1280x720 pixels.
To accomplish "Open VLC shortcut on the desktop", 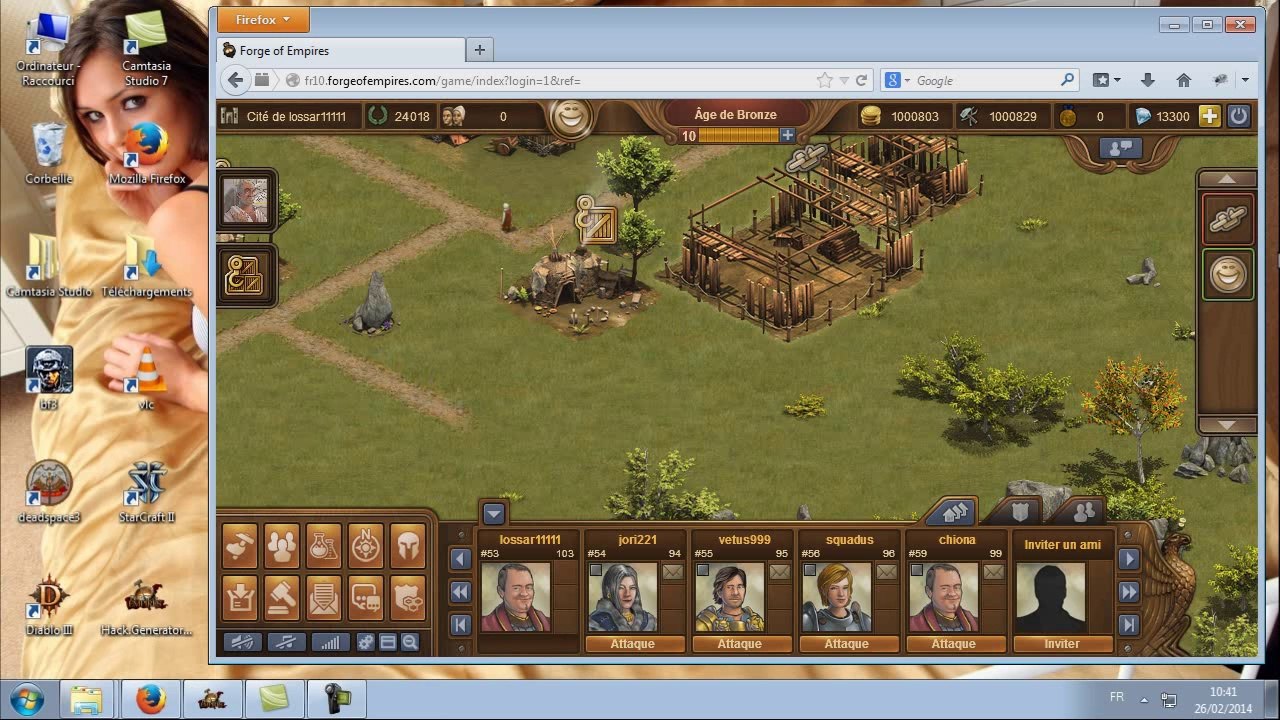I will coord(148,379).
